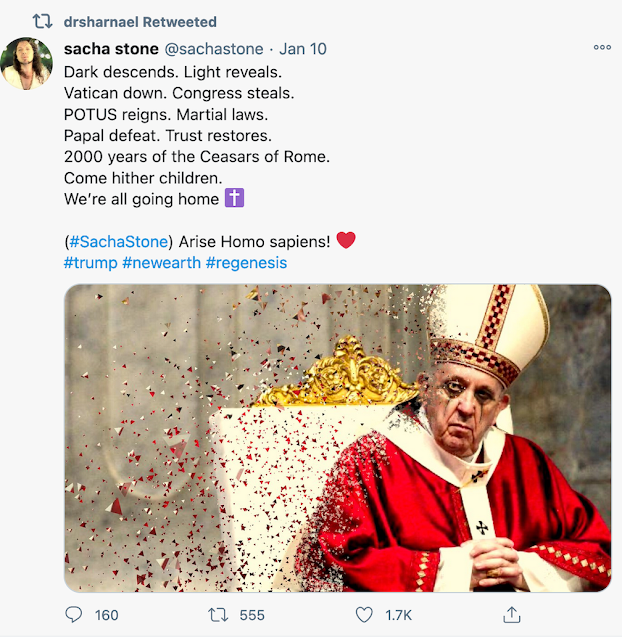The image size is (622, 640).
Task: Click the "Jan 10" tweet timestamp
Action: pos(303,48)
